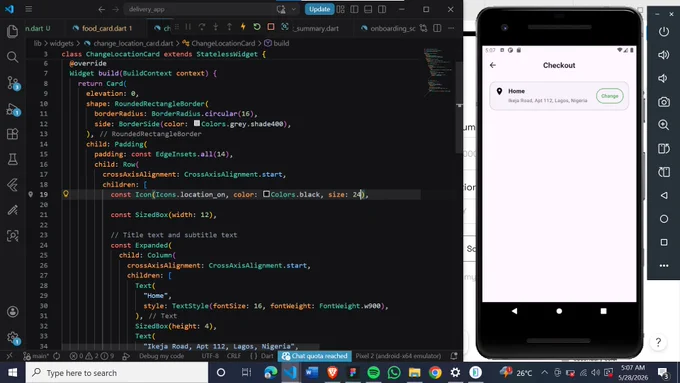Click the code minimap preview
Image resolution: width=680 pixels, height=383 pixels.
click(x=438, y=72)
